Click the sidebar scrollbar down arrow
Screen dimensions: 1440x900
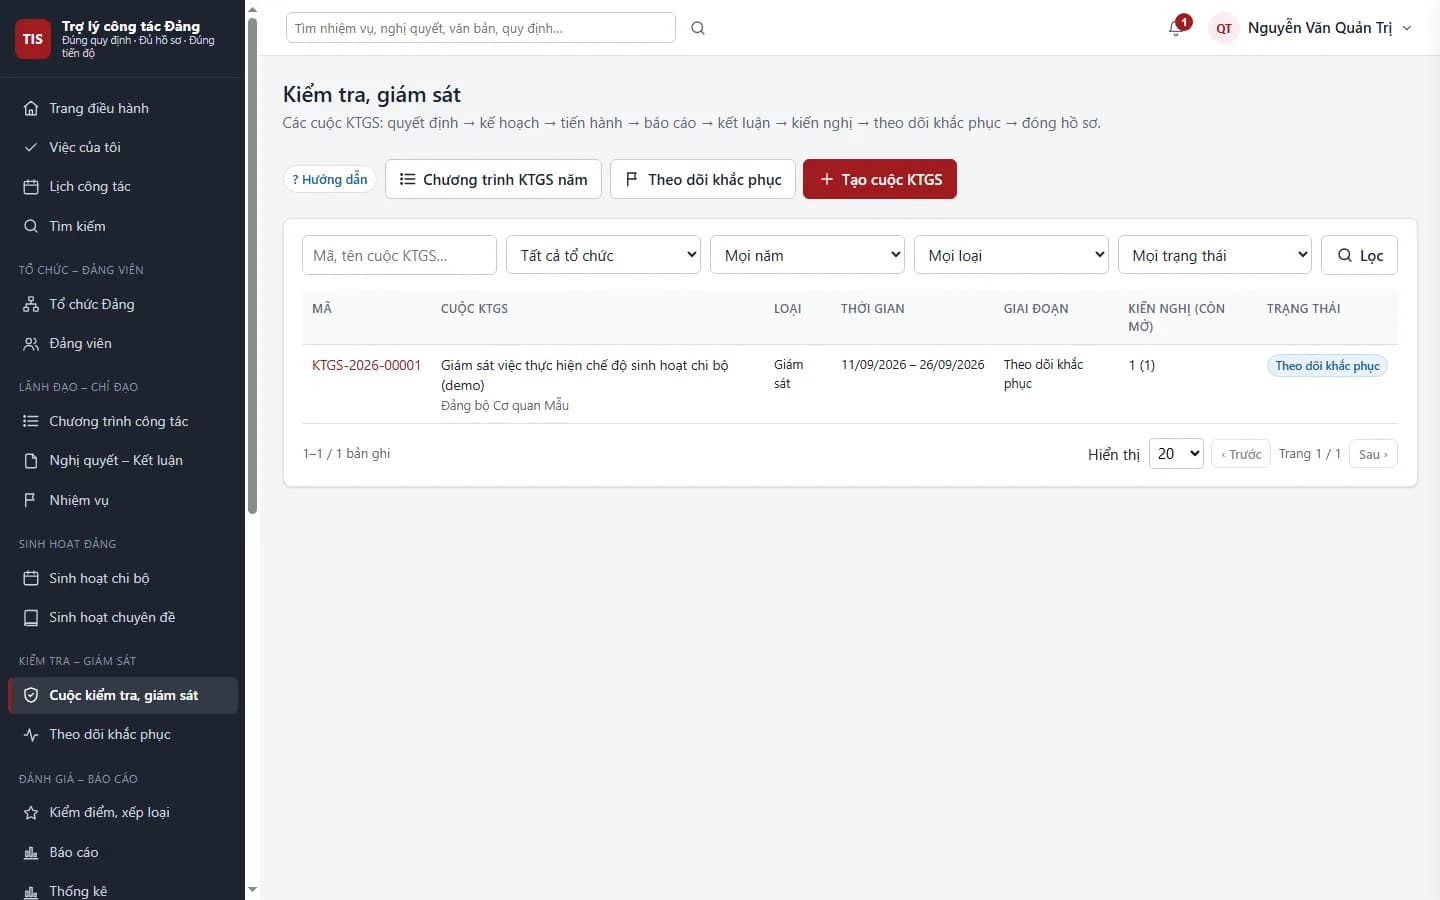coord(252,890)
